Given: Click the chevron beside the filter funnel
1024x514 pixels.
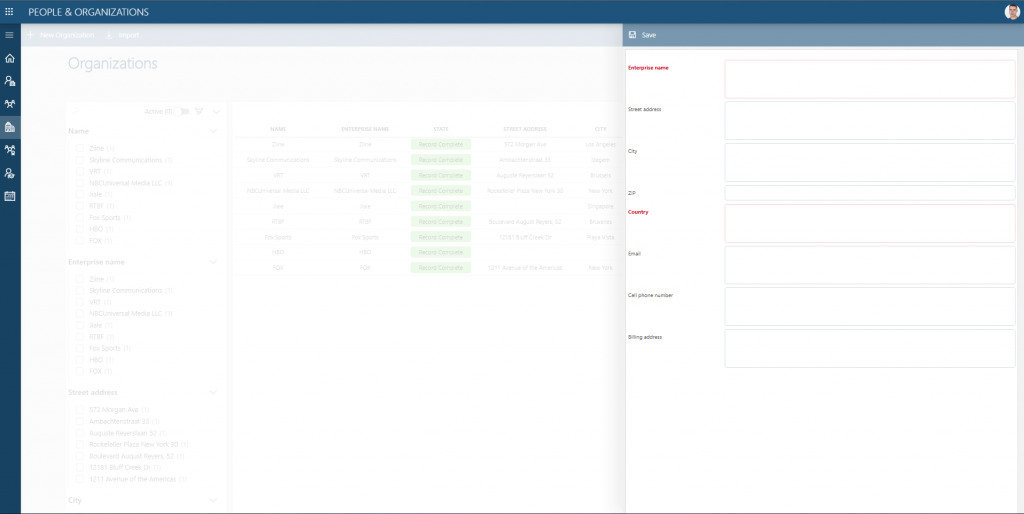Looking at the screenshot, I should point(216,112).
